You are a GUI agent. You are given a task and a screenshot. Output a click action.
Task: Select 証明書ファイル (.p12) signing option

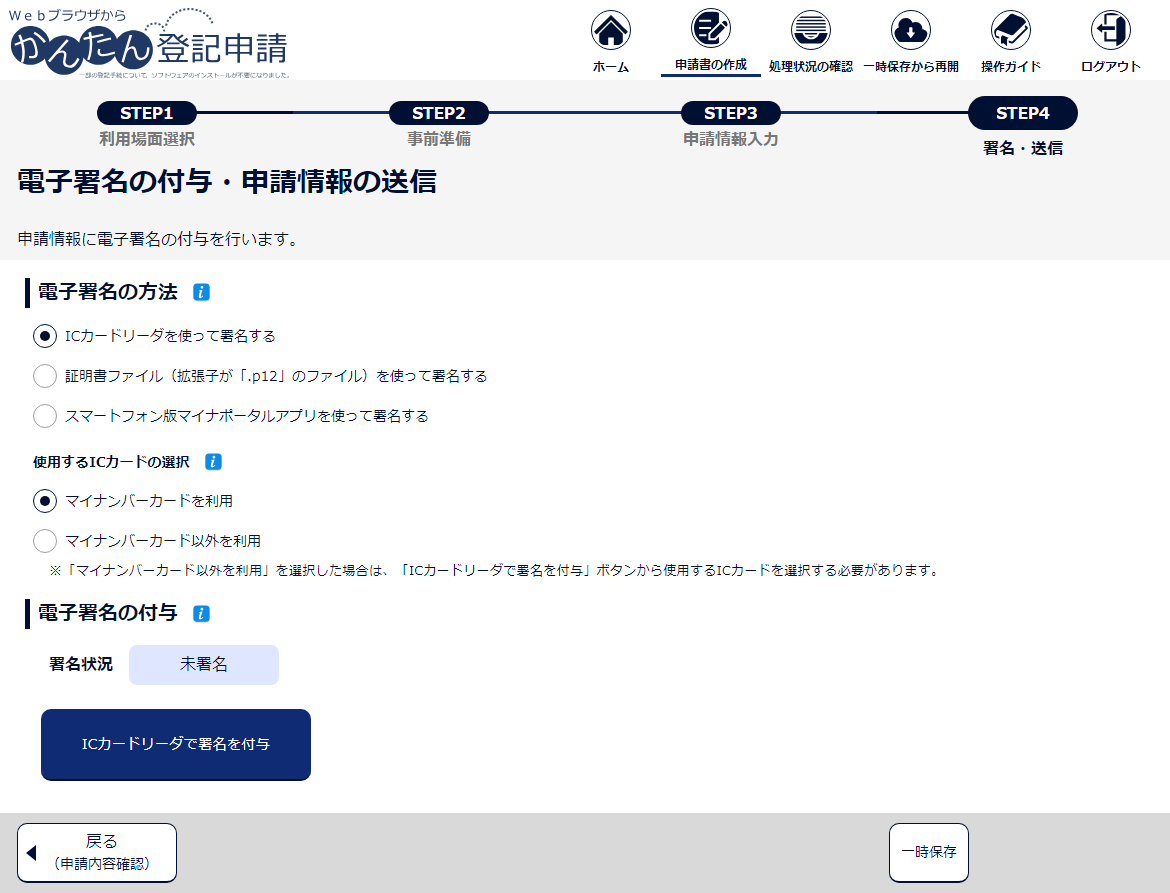(45, 376)
